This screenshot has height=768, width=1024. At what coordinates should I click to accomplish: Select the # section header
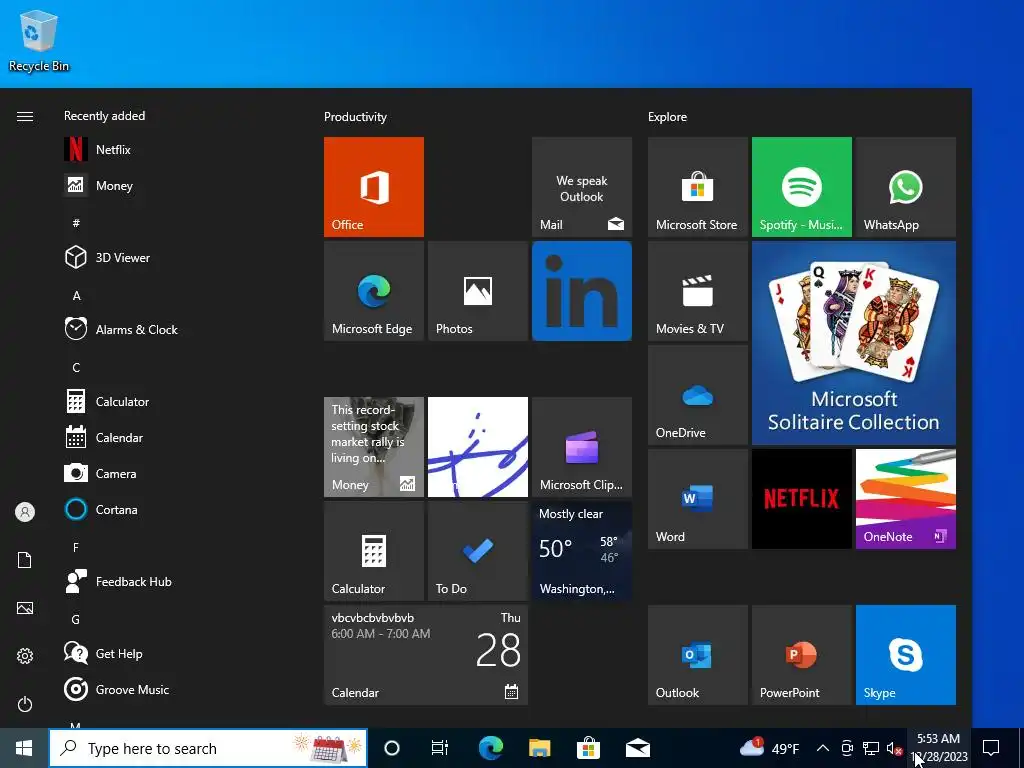pos(76,223)
